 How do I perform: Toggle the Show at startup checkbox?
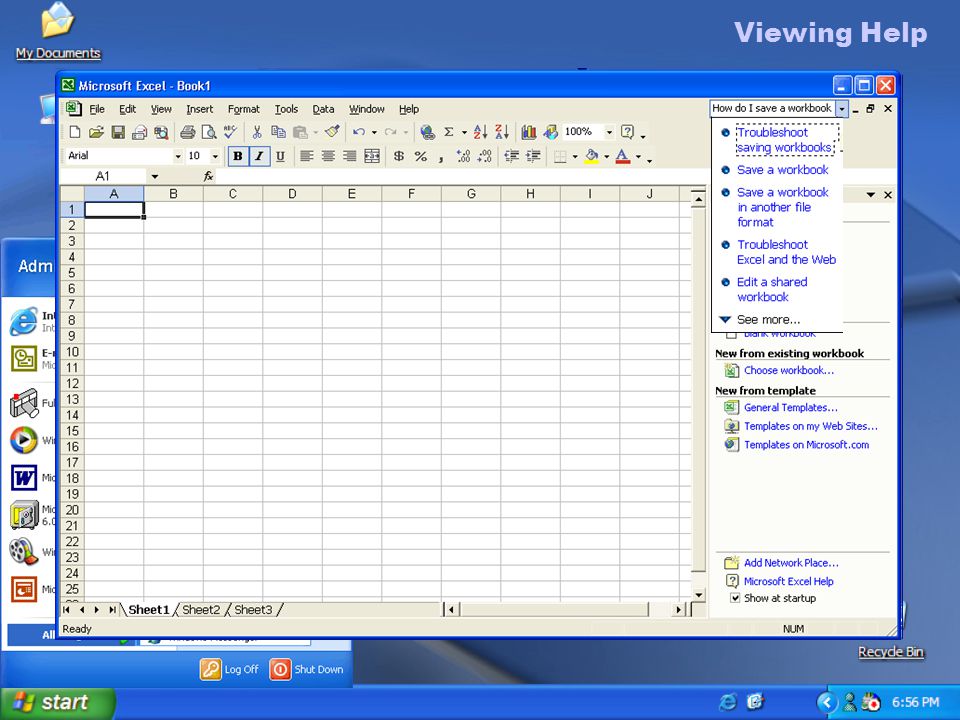[735, 598]
